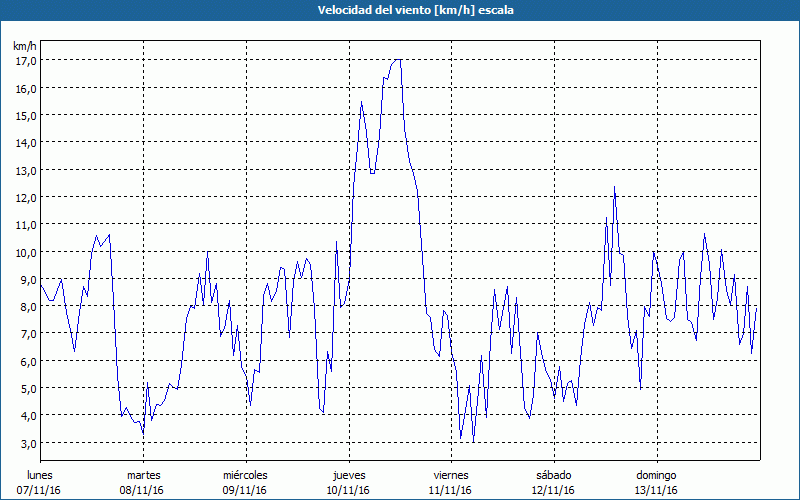Click the 10,0 label on the y-axis

tap(26, 252)
